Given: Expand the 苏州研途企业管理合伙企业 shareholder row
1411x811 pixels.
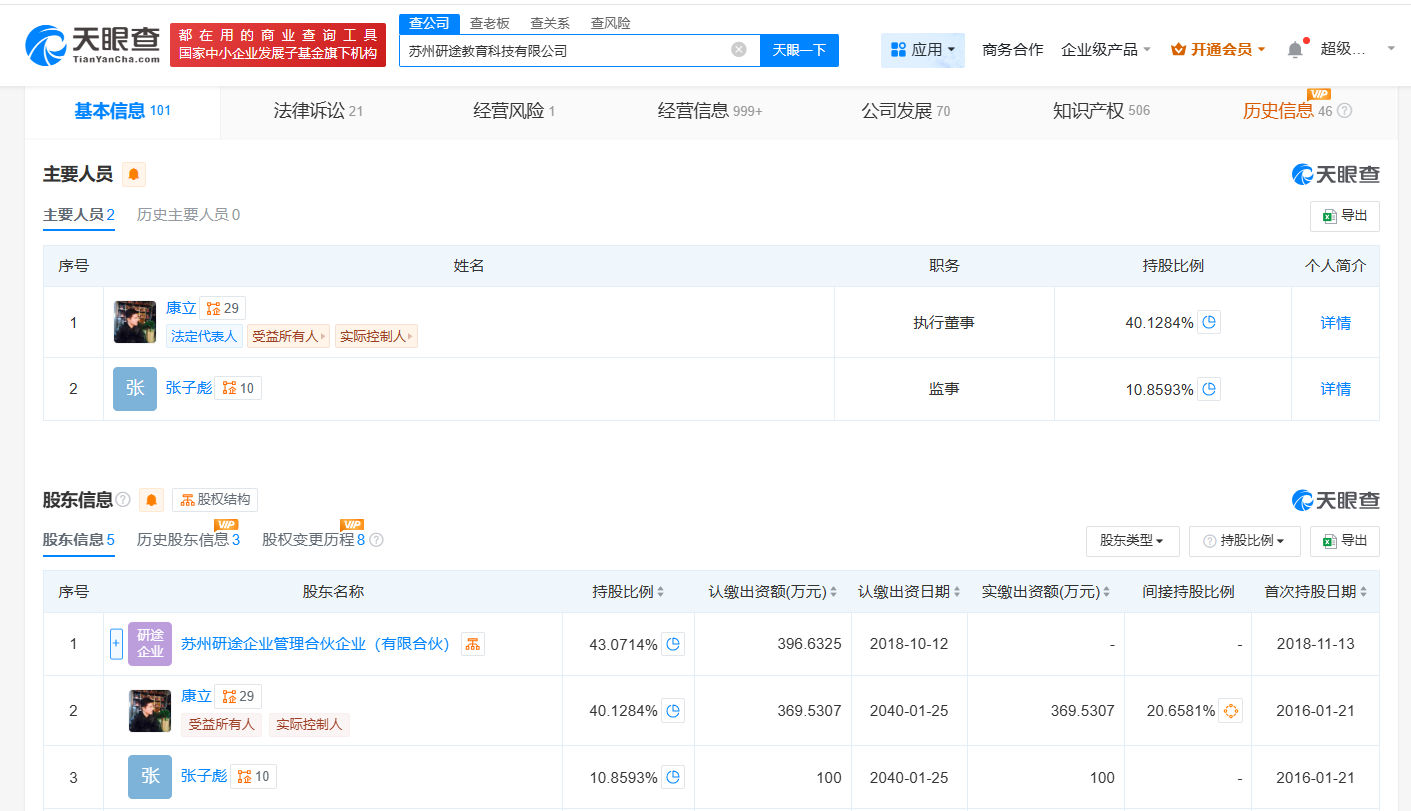Looking at the screenshot, I should pos(116,644).
